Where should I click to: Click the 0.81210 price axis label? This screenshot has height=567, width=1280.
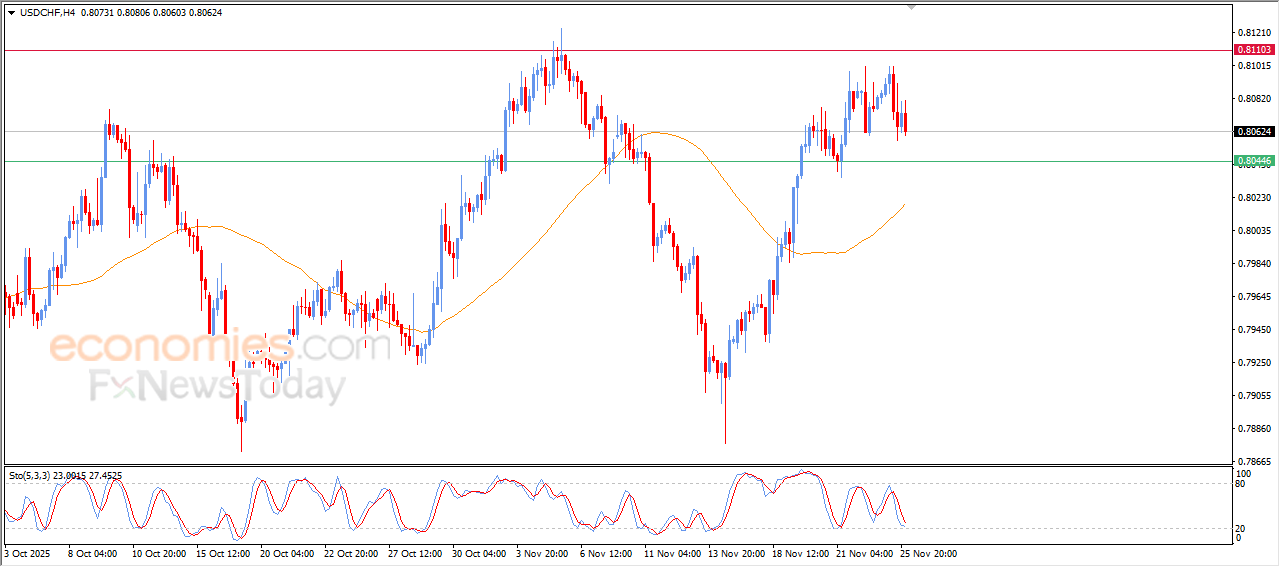tap(1253, 33)
